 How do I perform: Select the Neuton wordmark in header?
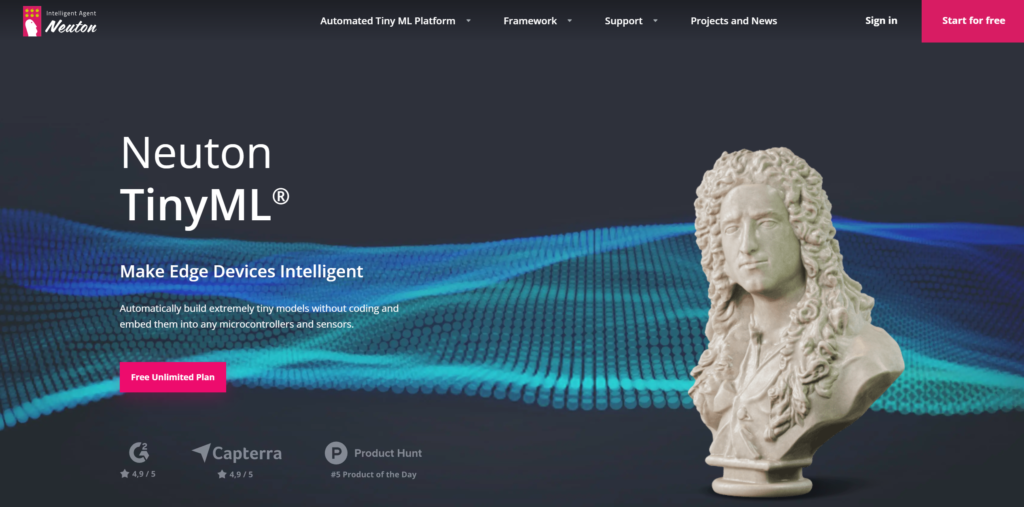point(71,27)
